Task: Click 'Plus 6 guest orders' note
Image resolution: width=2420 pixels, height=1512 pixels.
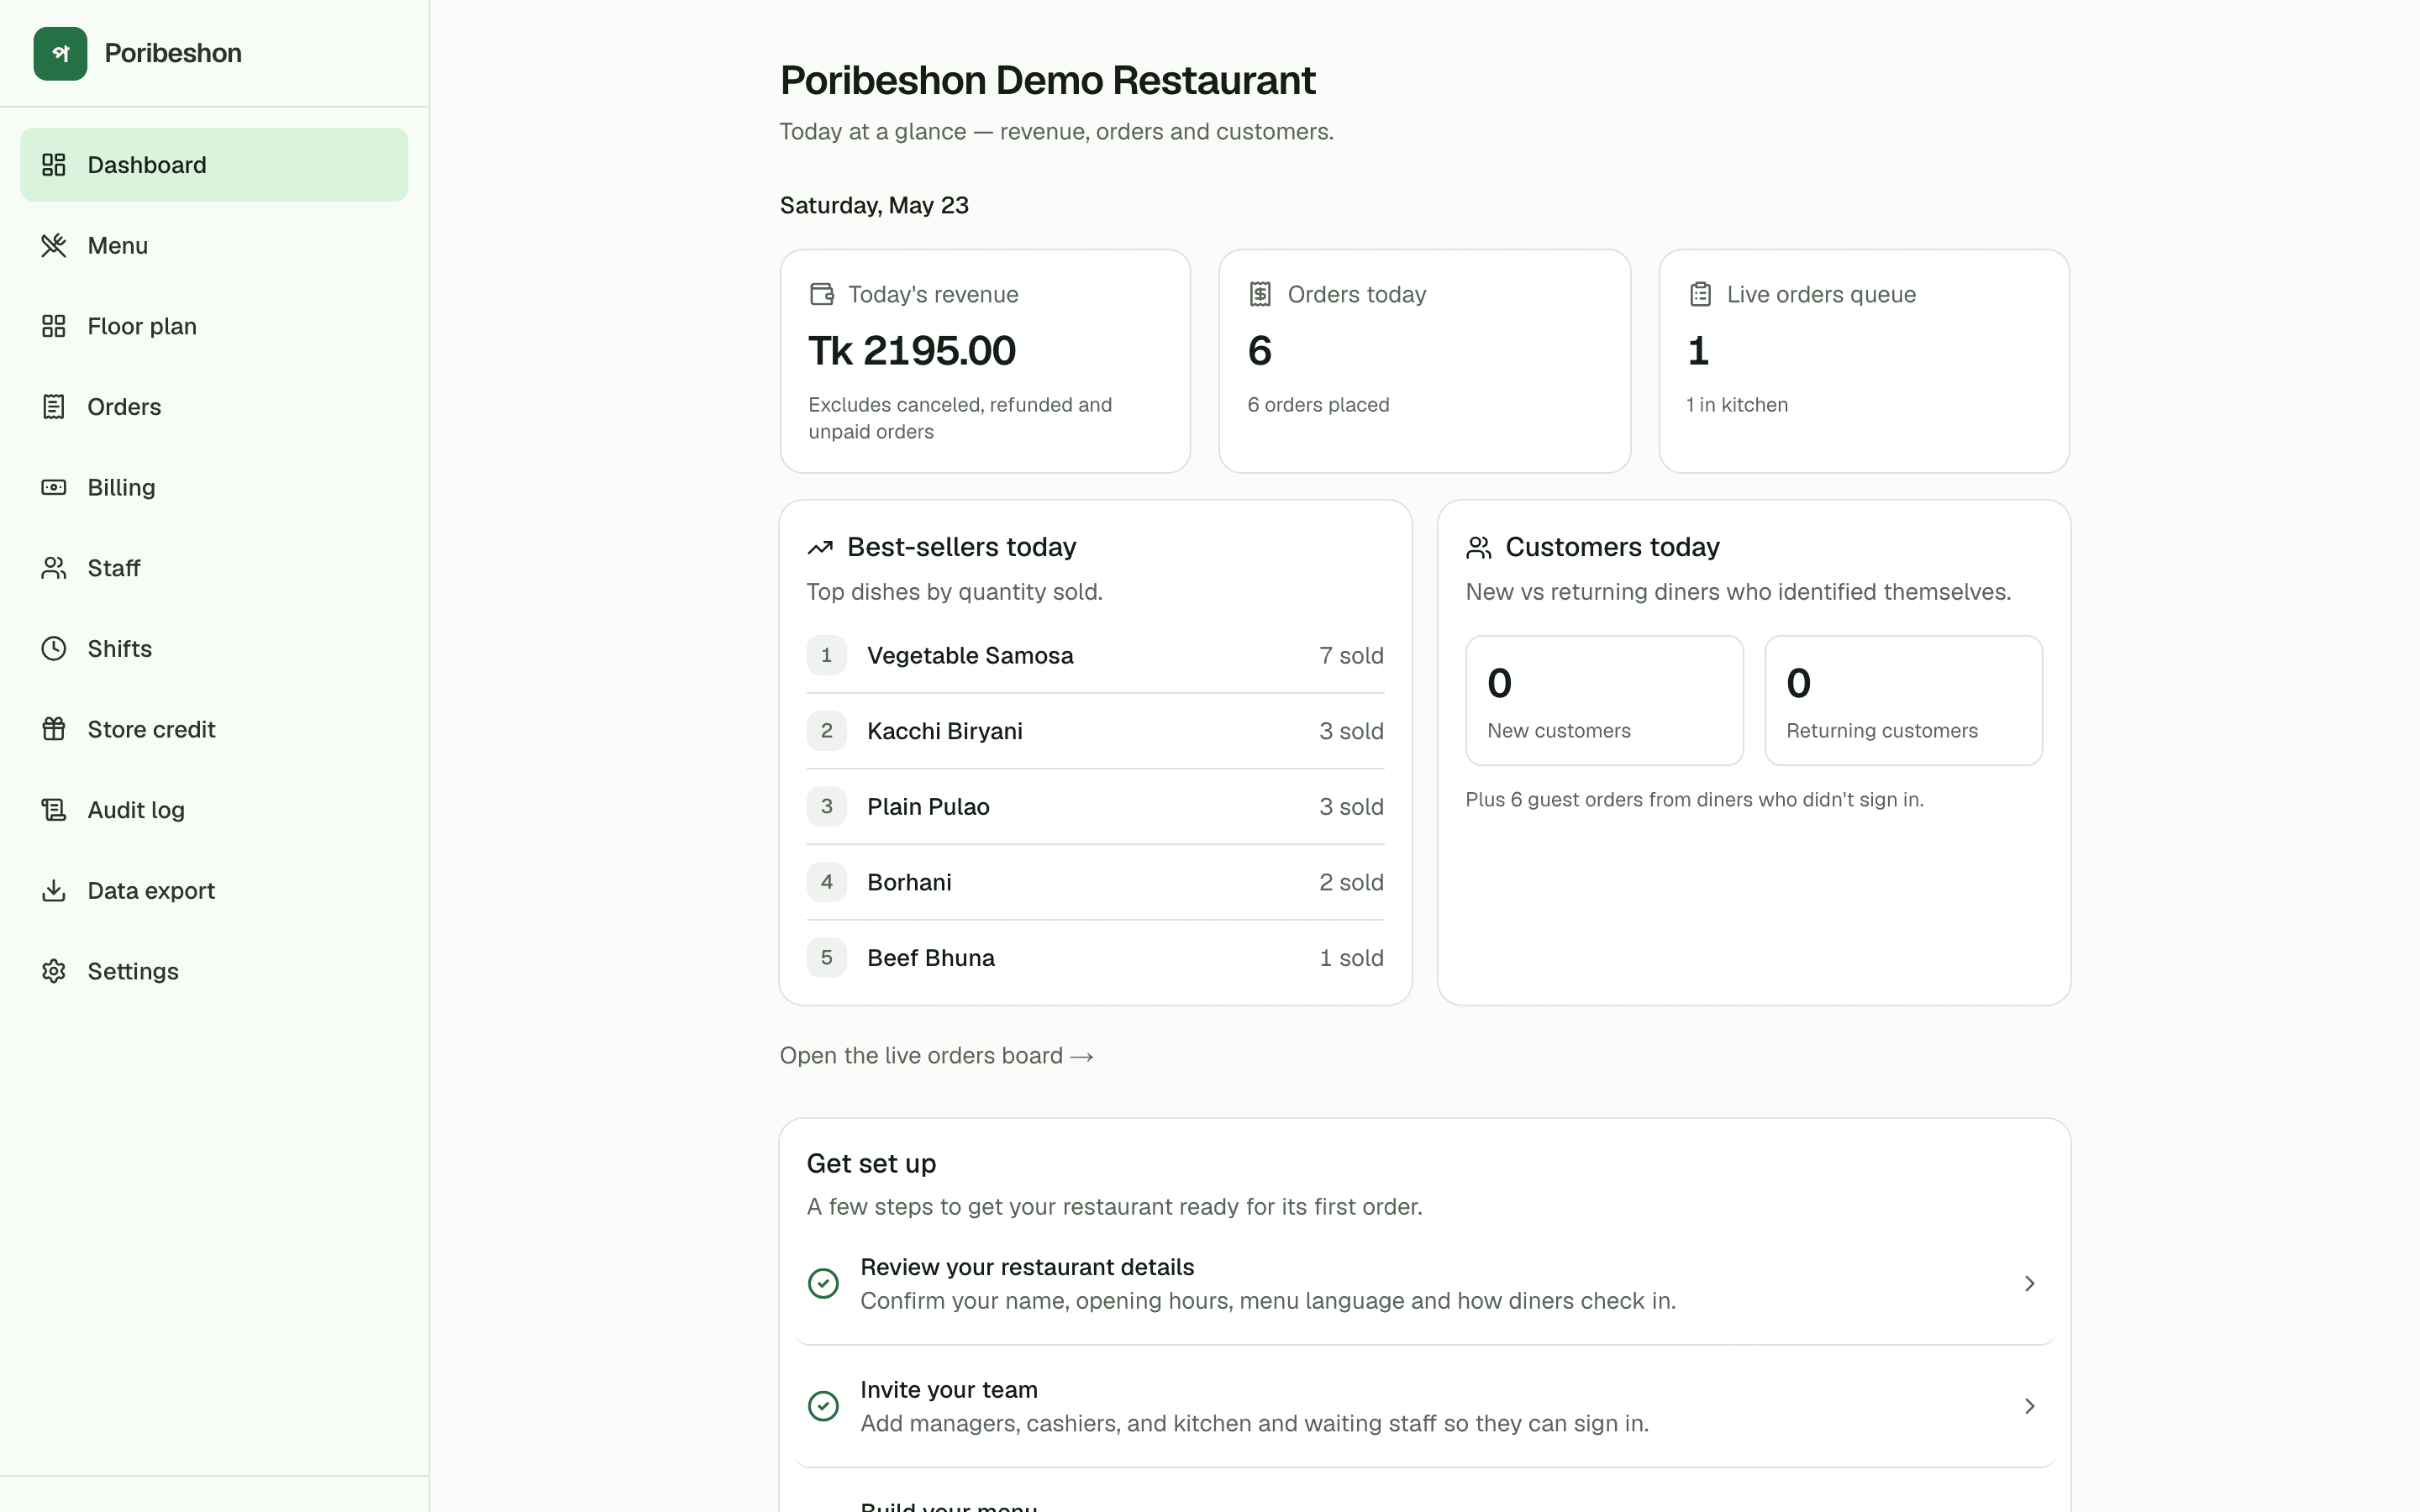Action: [x=1694, y=800]
